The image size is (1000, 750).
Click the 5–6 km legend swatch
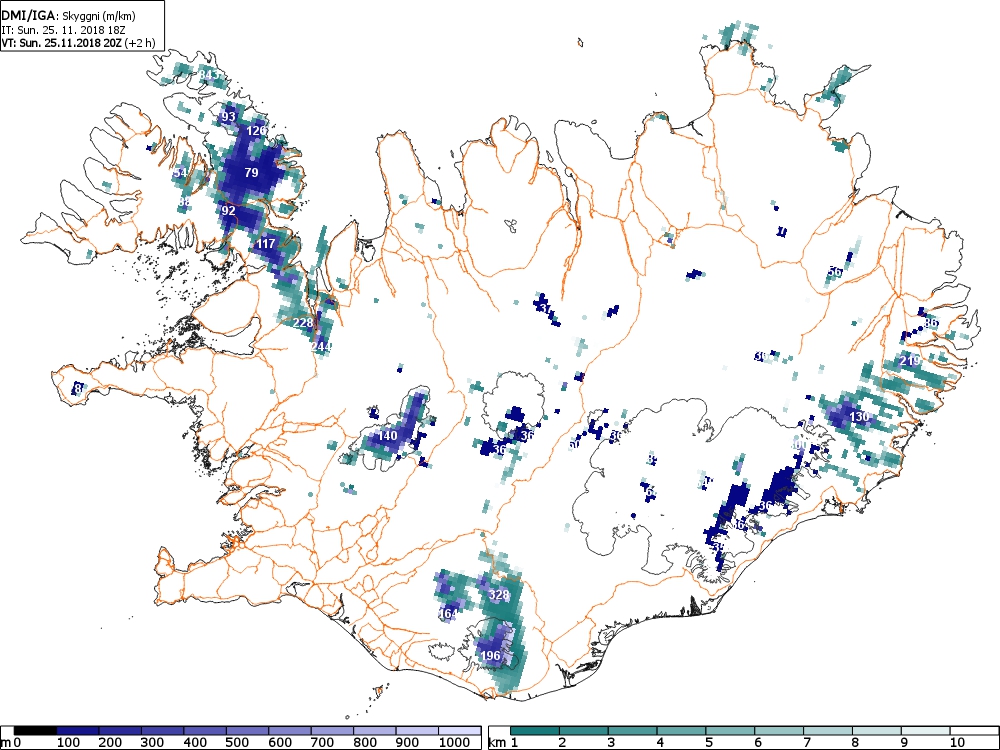pyautogui.click(x=730, y=731)
